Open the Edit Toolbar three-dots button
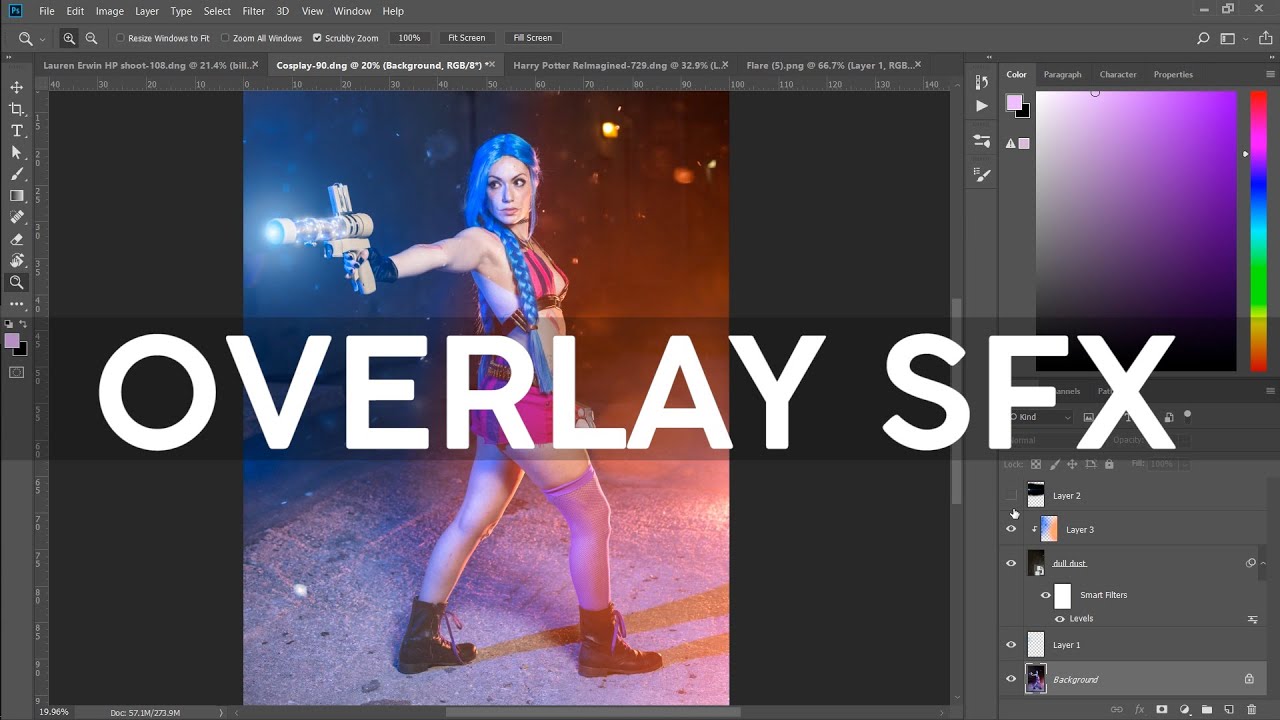1280x720 pixels. pos(16,304)
